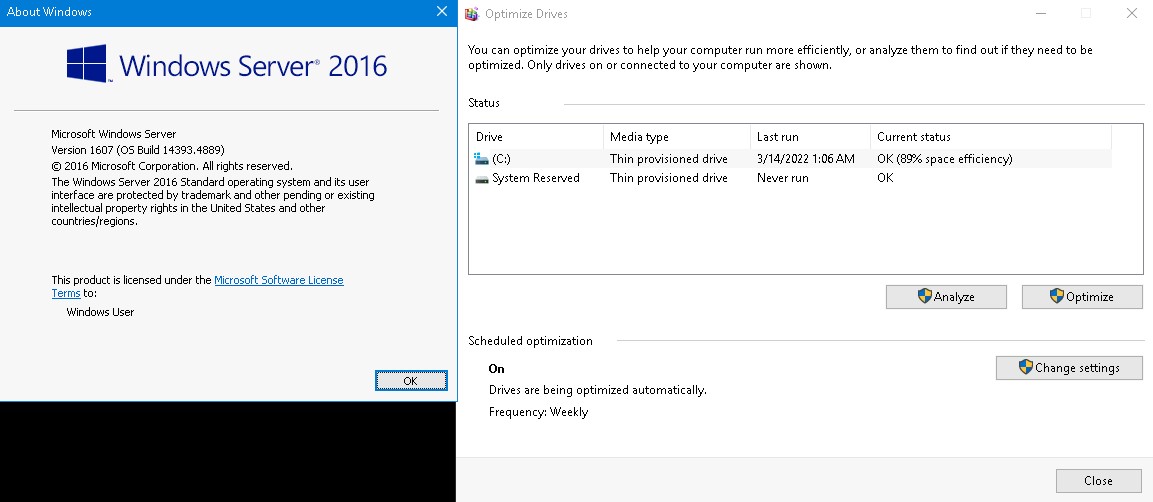Click the Windows logo in About Windows
This screenshot has height=502, width=1153.
click(87, 63)
